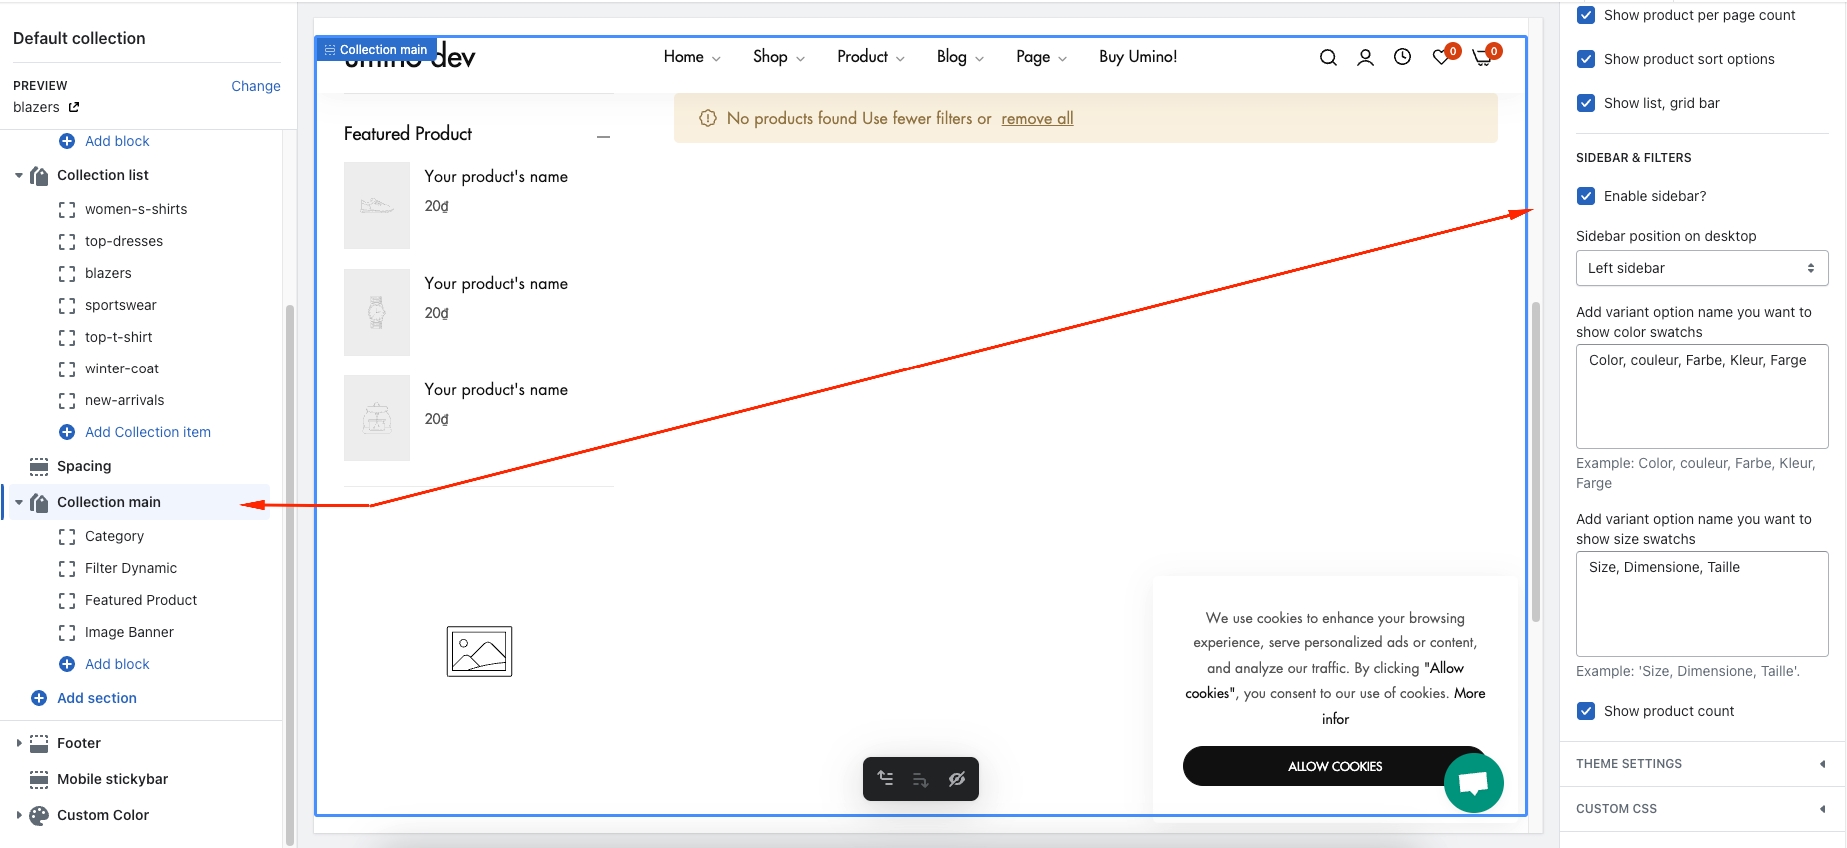Click the search magnifier icon in header
The image size is (1847, 848).
[1328, 58]
